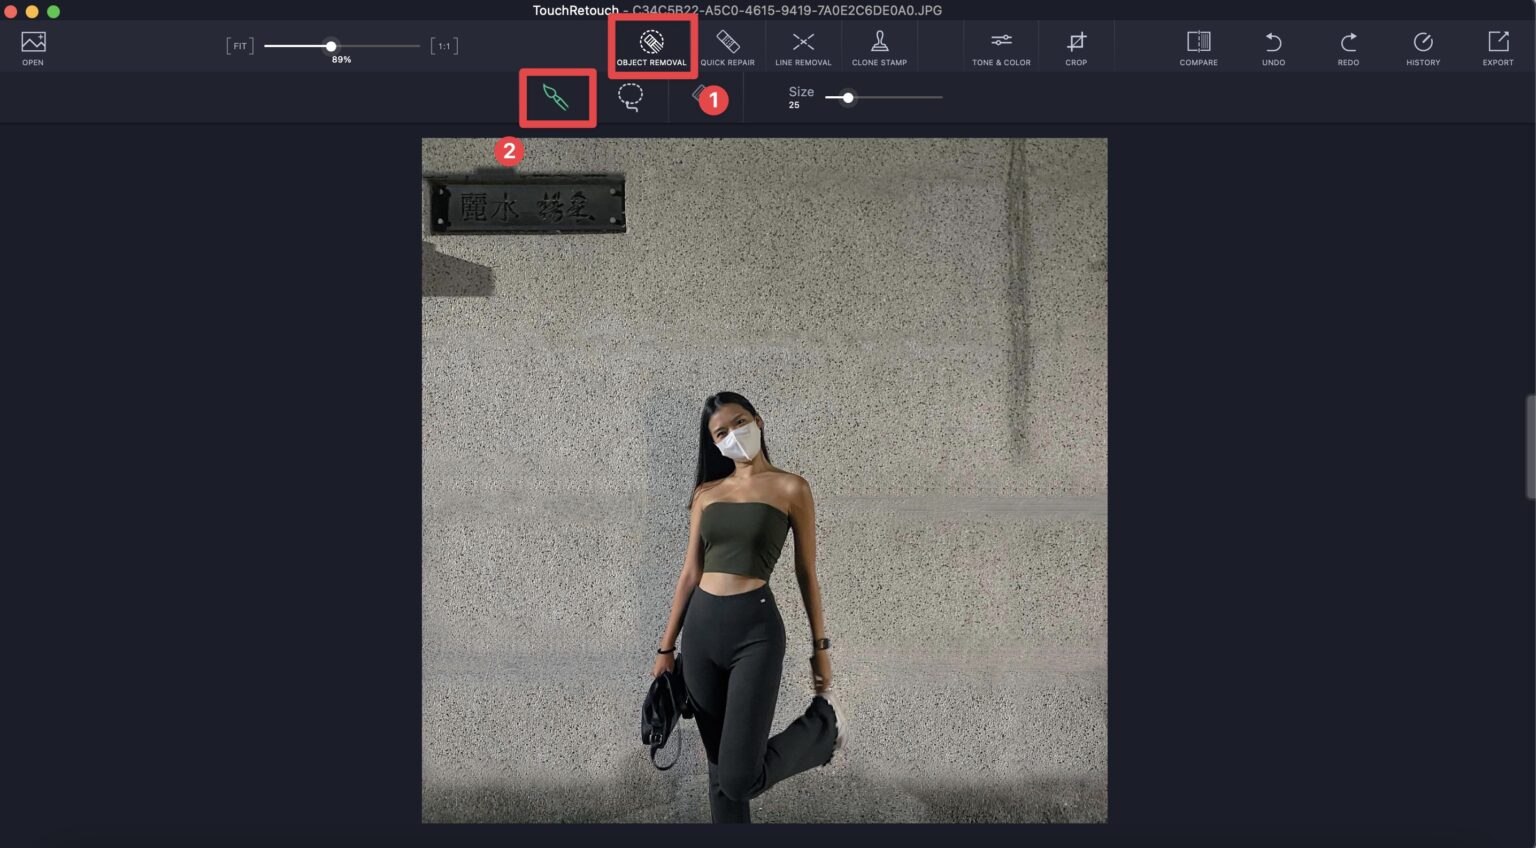Screen dimensions: 1536x848
Task: Set zoom to 1:1 actual size
Action: (444, 46)
